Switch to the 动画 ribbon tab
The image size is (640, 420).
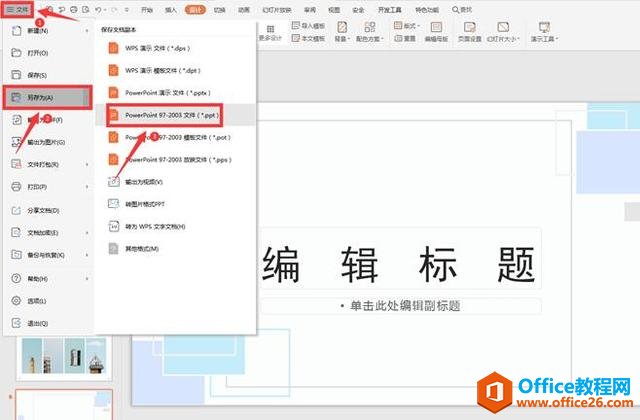244,9
